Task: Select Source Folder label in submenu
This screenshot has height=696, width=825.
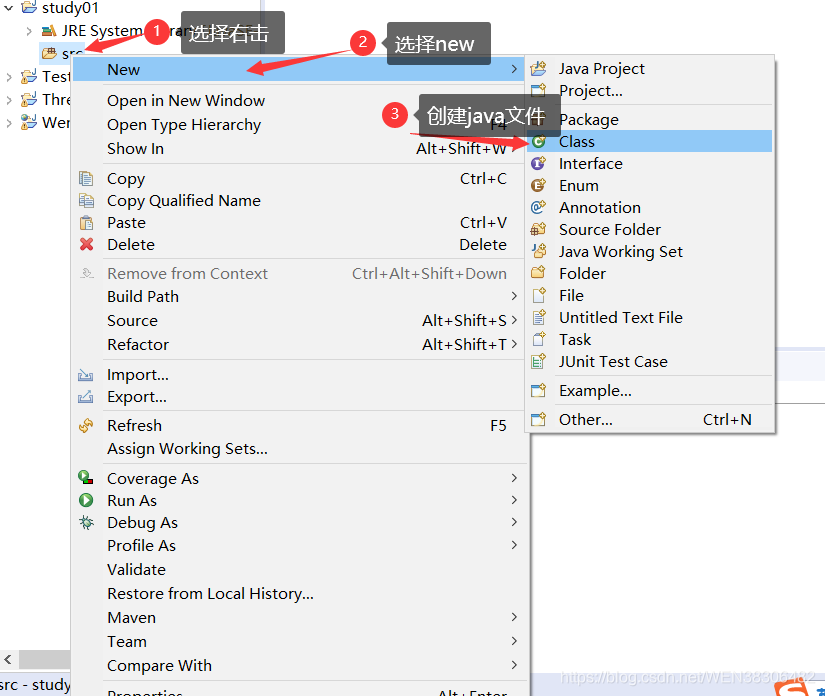Action: point(610,230)
